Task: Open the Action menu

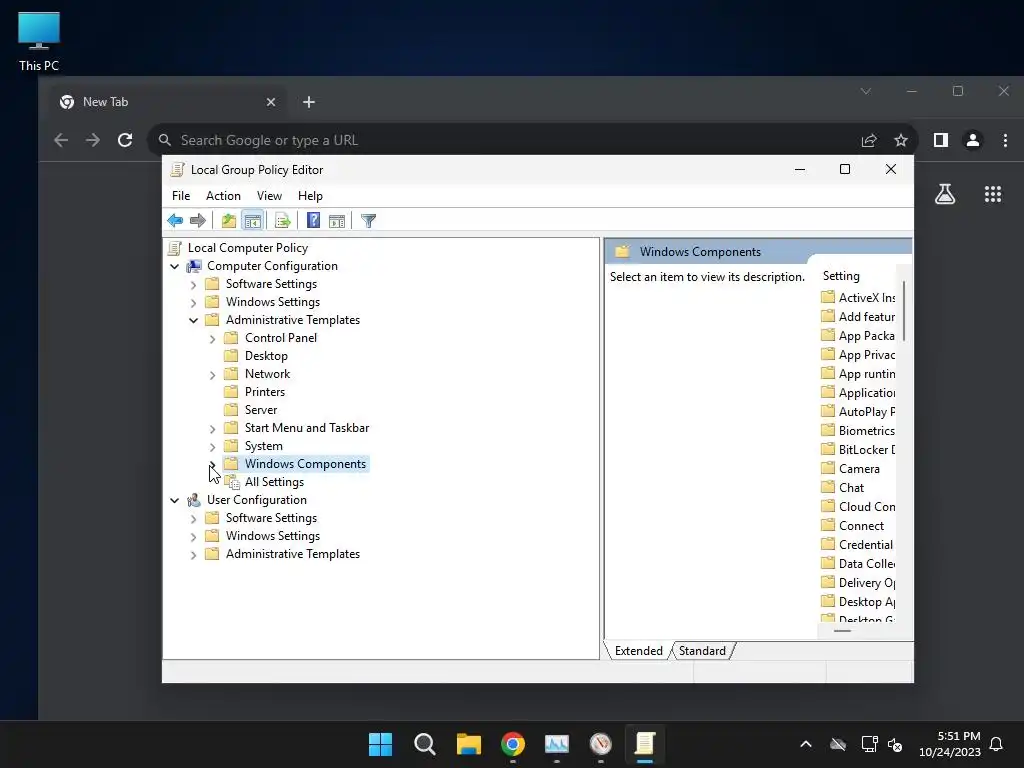Action: click(223, 196)
